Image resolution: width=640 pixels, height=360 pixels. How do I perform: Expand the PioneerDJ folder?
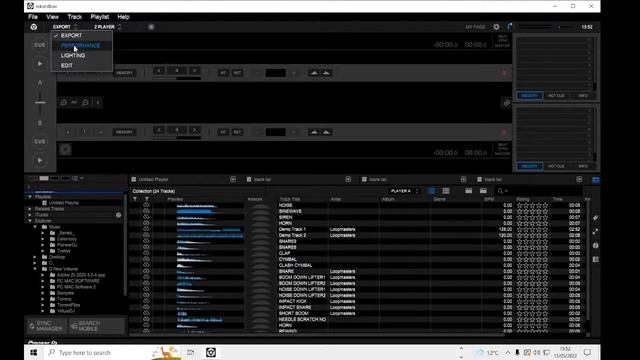43,245
